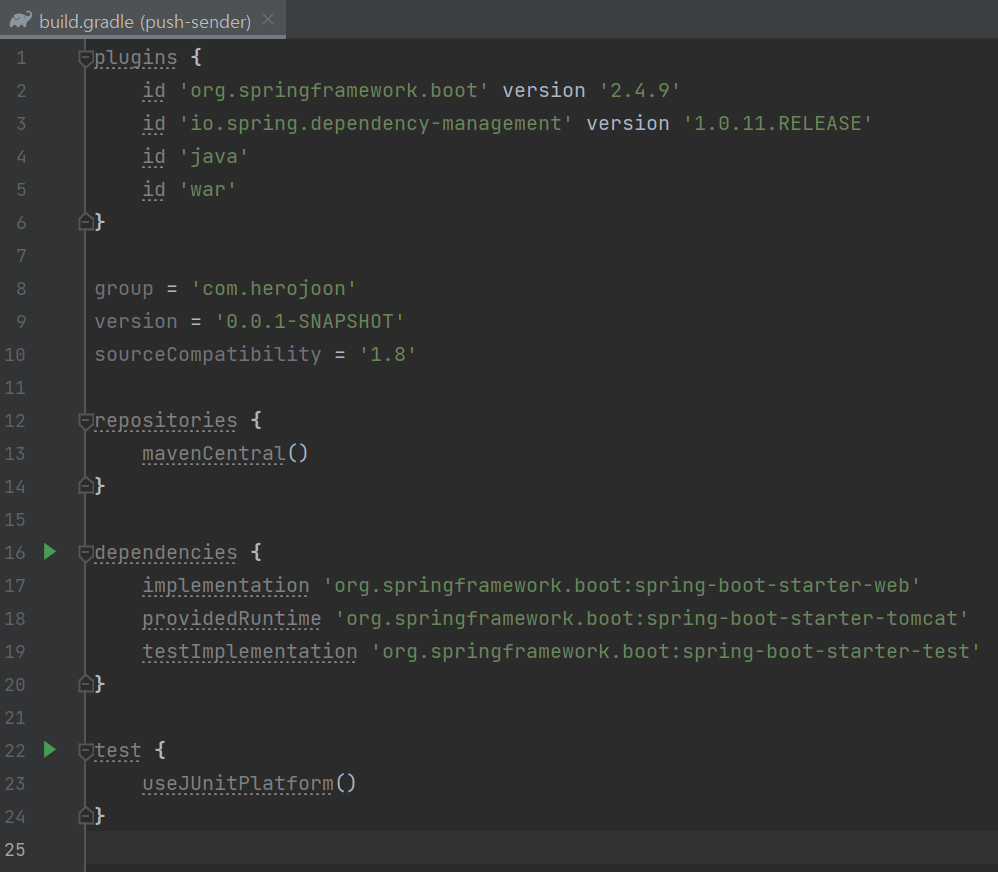Viewport: 998px width, 872px height.
Task: Click the 'java' plugin id
Action: [x=214, y=157]
